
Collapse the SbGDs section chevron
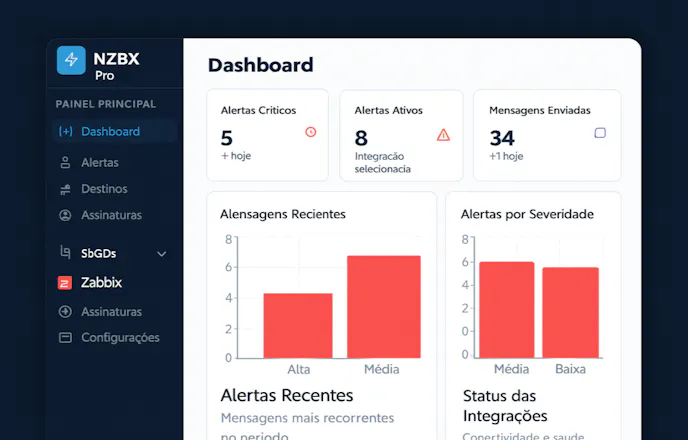pyautogui.click(x=161, y=254)
